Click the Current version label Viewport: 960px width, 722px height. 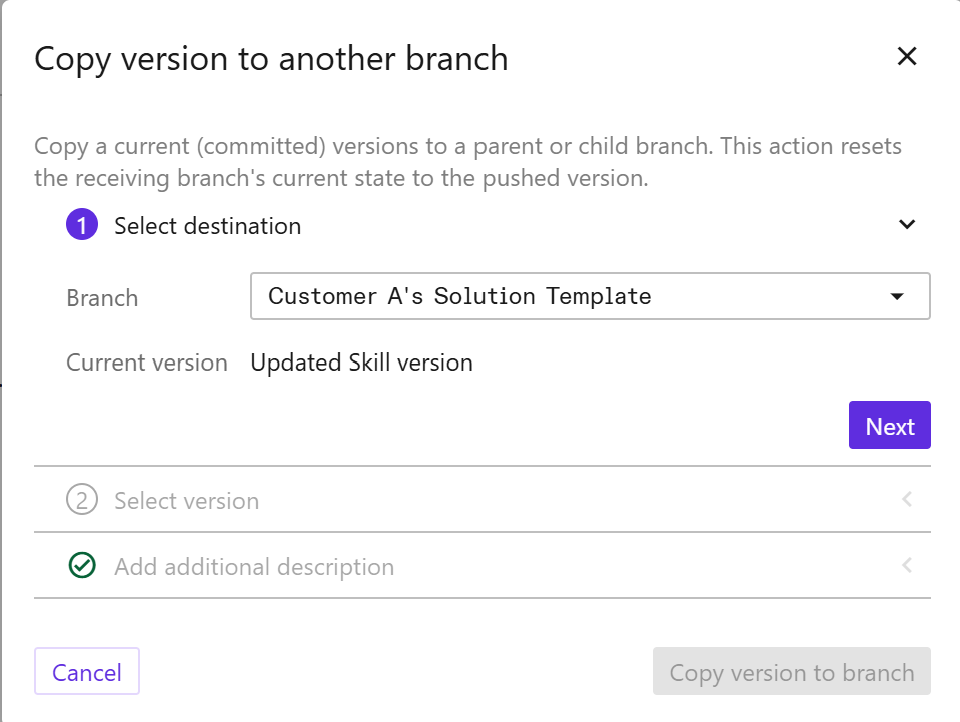coord(147,362)
